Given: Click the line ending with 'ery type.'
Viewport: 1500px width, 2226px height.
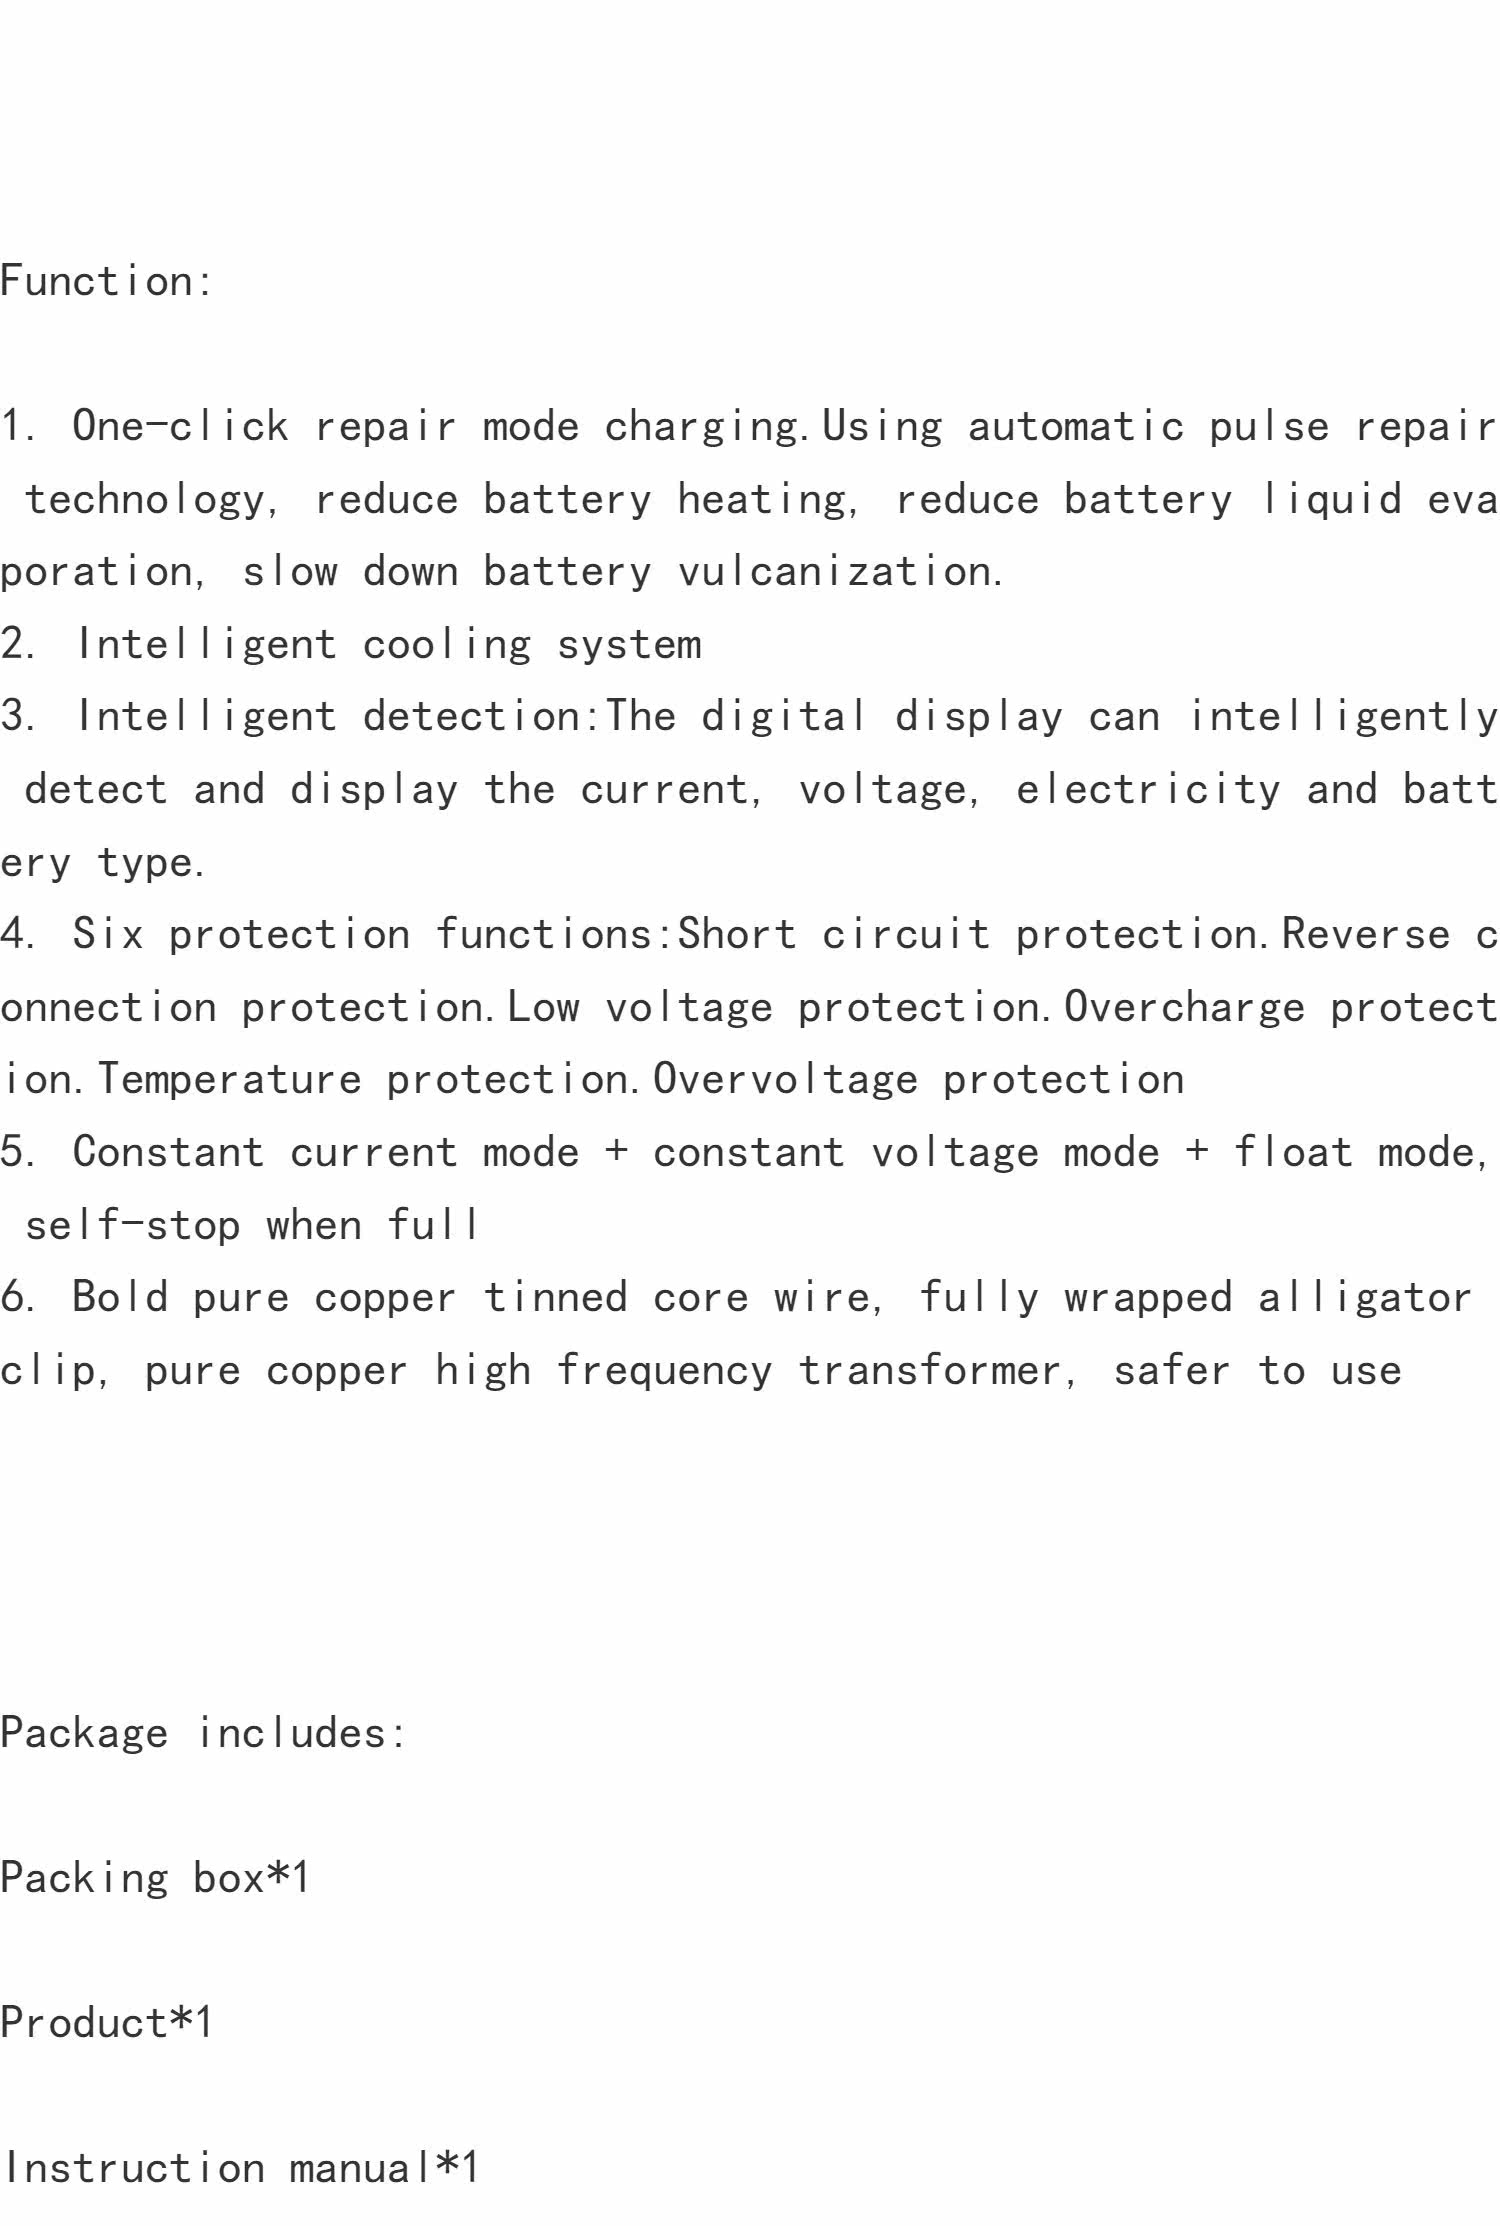Looking at the screenshot, I should pyautogui.click(x=102, y=863).
